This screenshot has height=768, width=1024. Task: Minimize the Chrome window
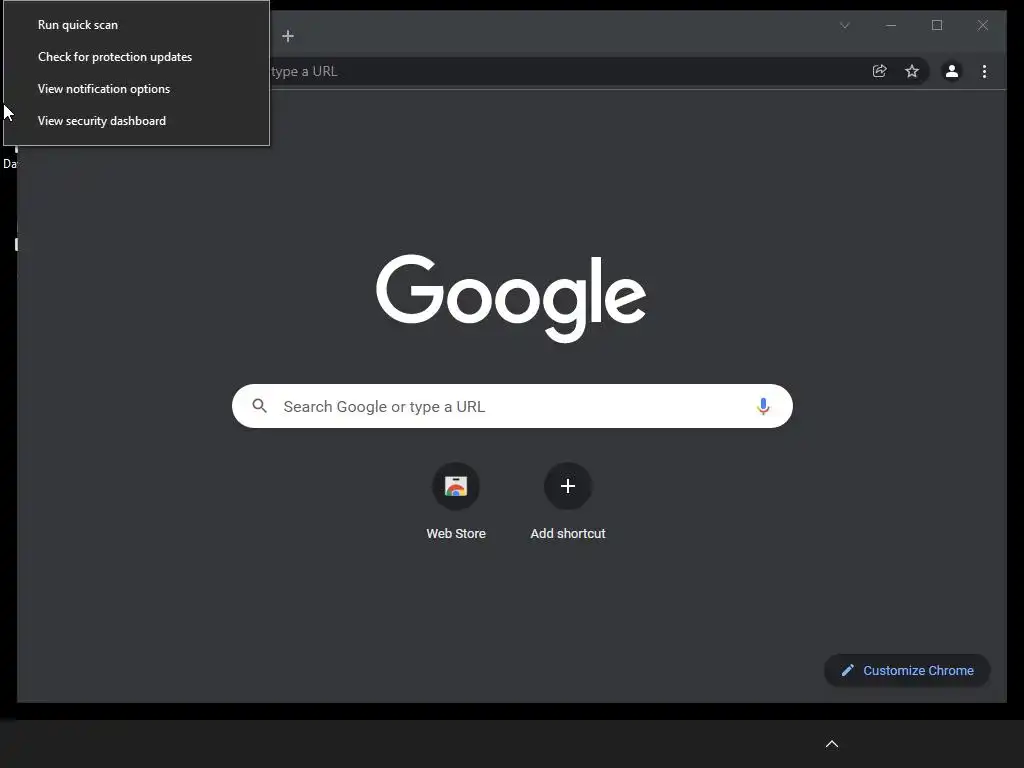(891, 25)
